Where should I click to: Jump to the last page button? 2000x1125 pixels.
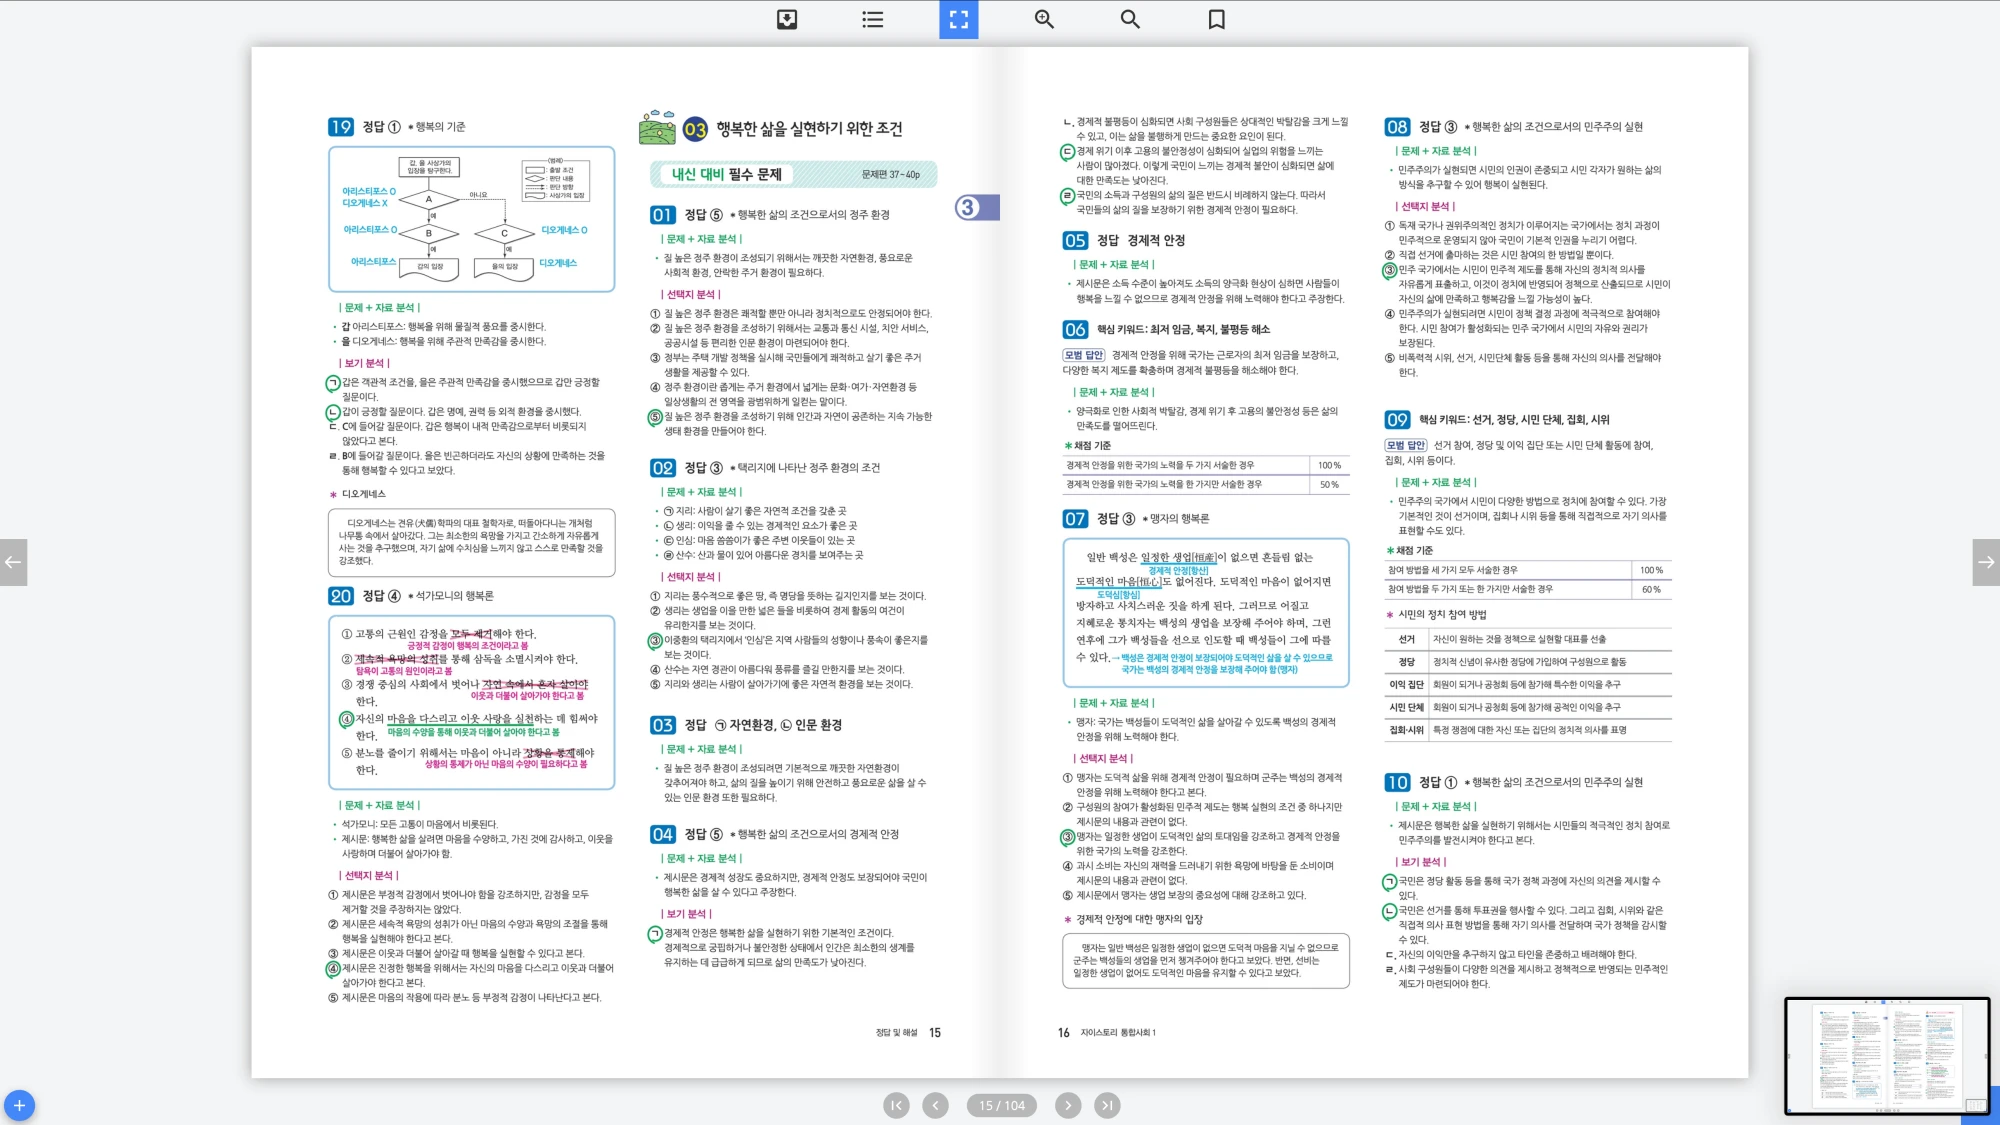pyautogui.click(x=1107, y=1105)
